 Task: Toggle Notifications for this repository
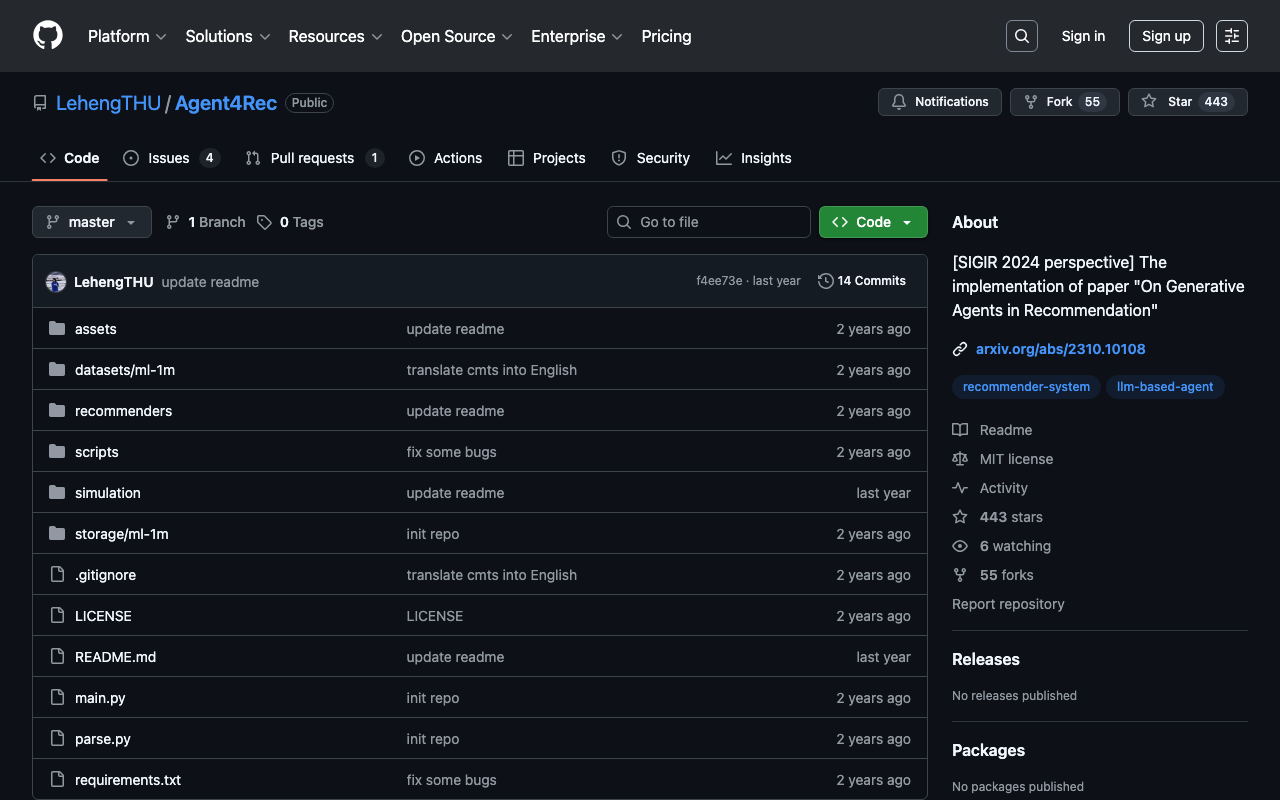point(939,102)
